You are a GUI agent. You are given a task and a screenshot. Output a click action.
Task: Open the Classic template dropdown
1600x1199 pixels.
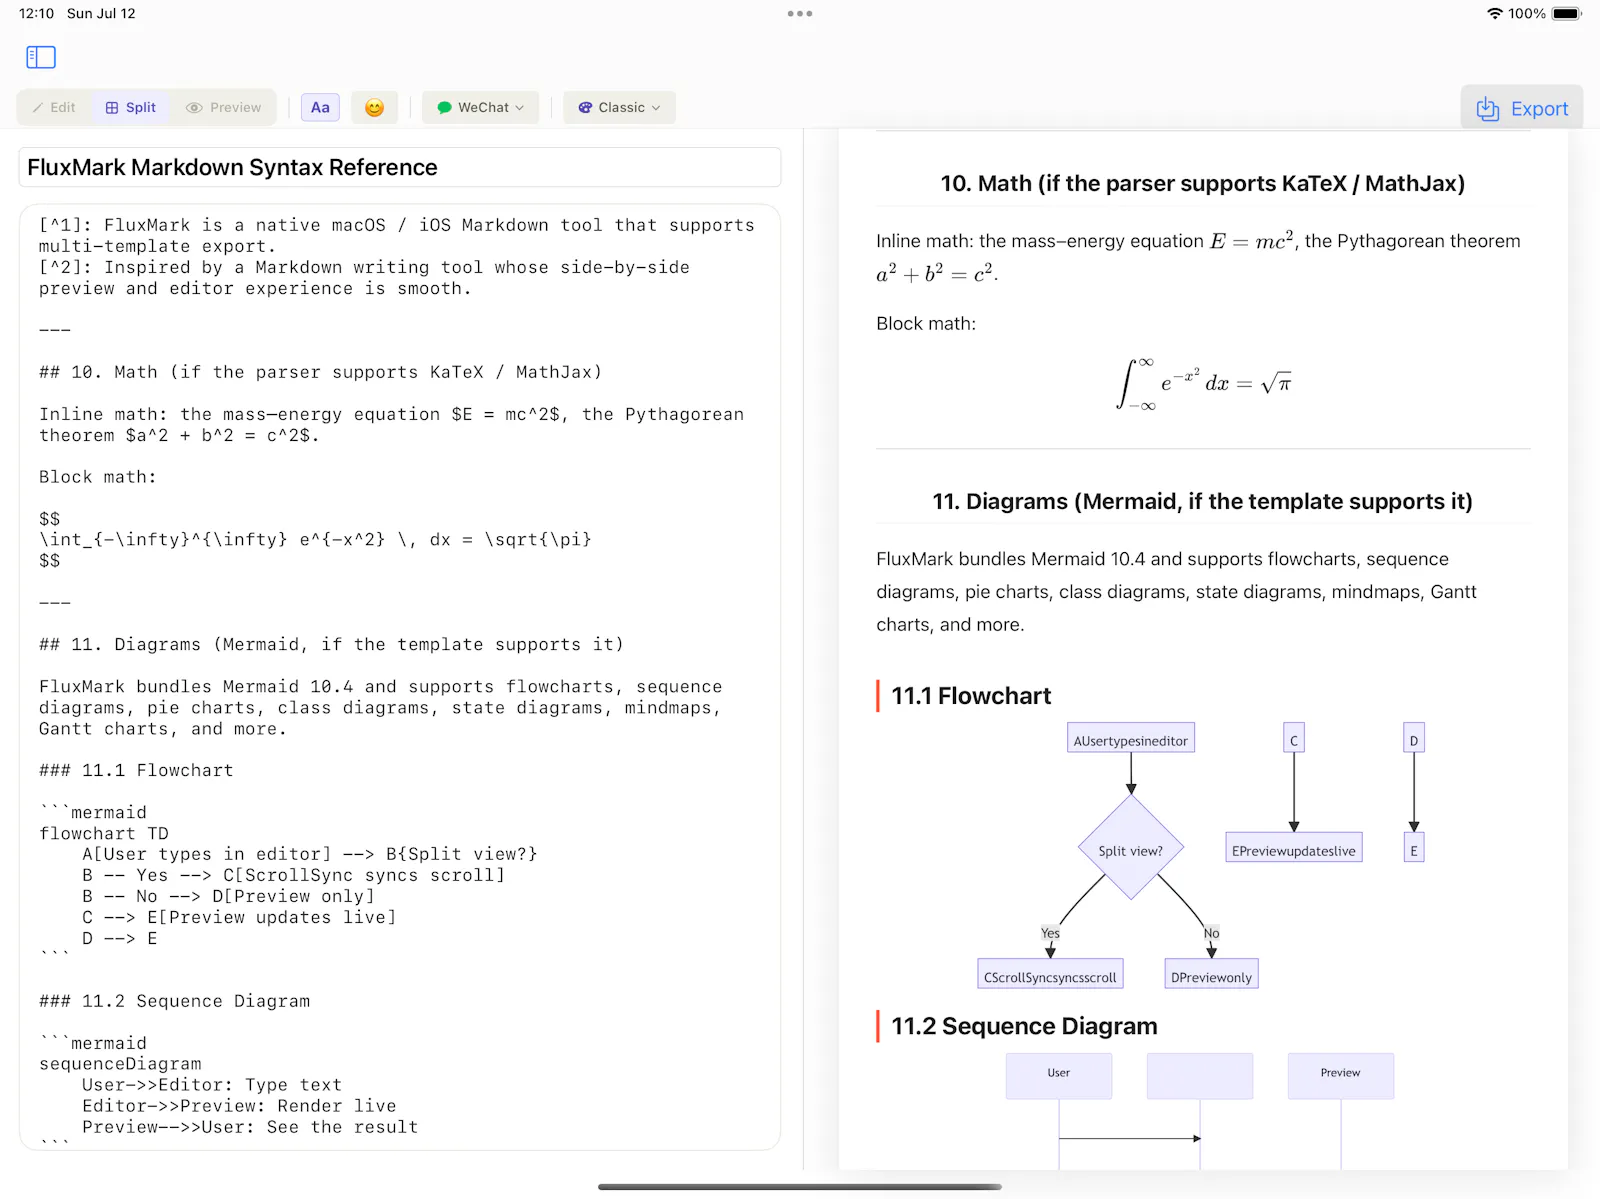(620, 107)
